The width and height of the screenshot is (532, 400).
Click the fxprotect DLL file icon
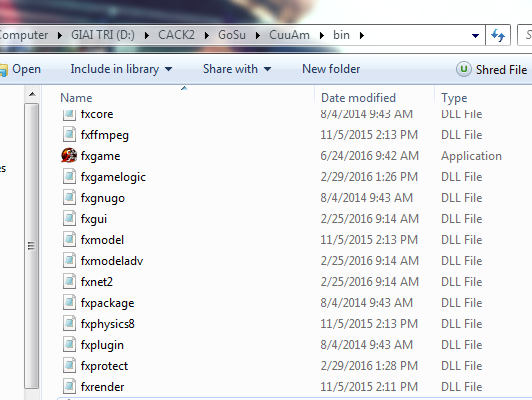(69, 366)
